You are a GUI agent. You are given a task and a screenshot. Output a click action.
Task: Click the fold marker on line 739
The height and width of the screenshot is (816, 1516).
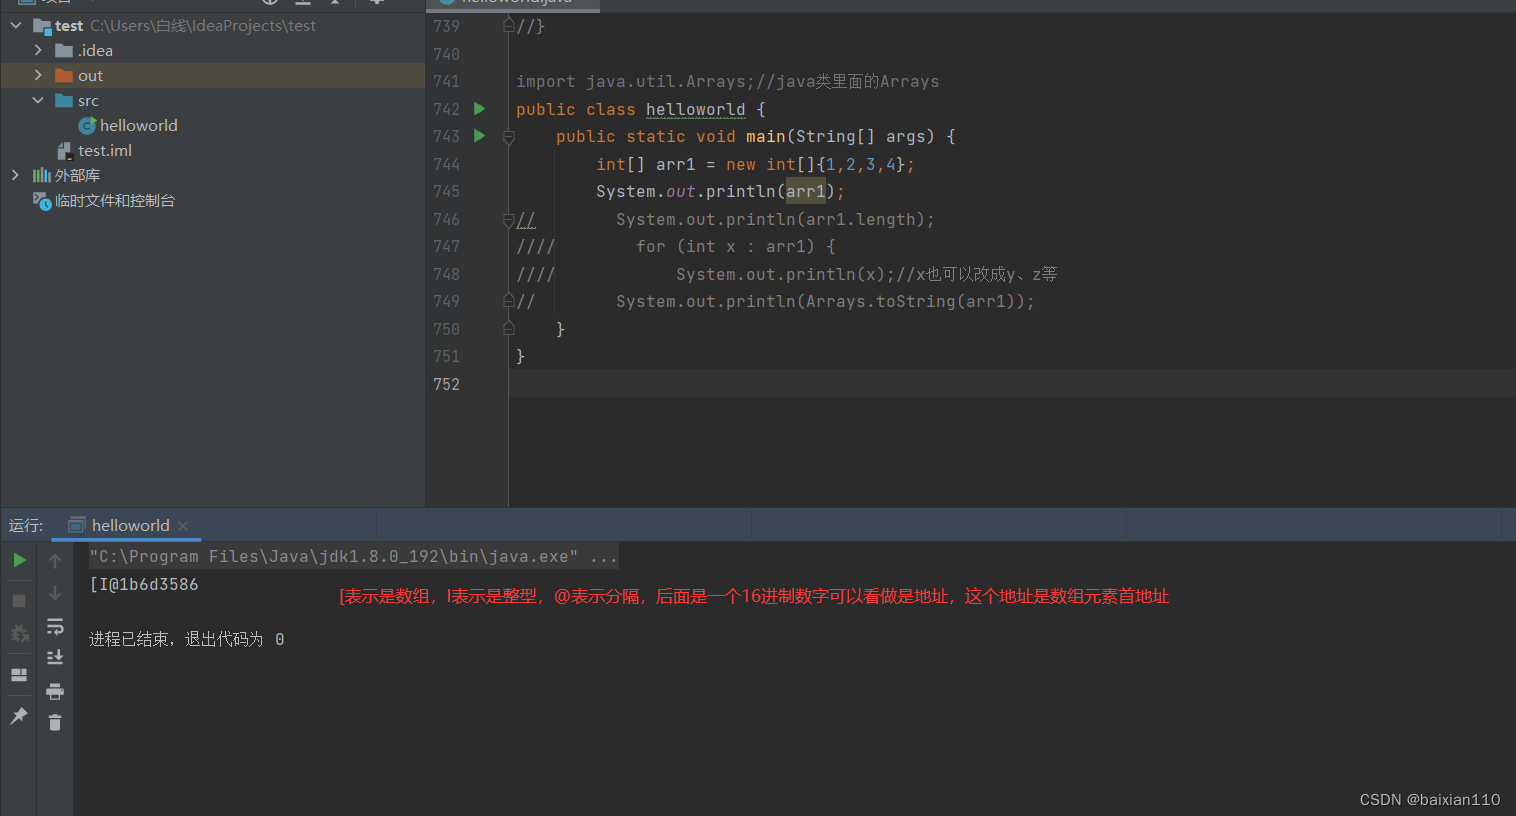pyautogui.click(x=508, y=26)
